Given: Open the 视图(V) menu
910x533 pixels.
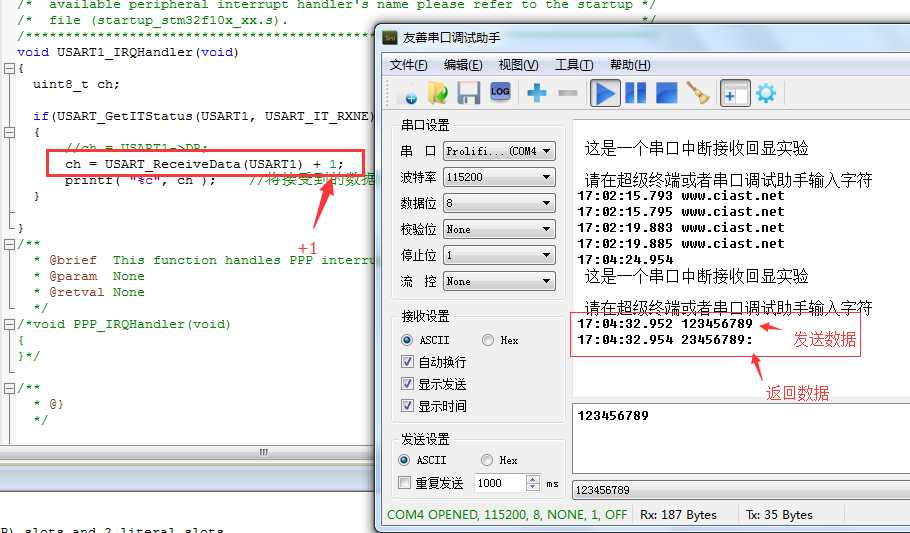Looking at the screenshot, I should click(518, 65).
